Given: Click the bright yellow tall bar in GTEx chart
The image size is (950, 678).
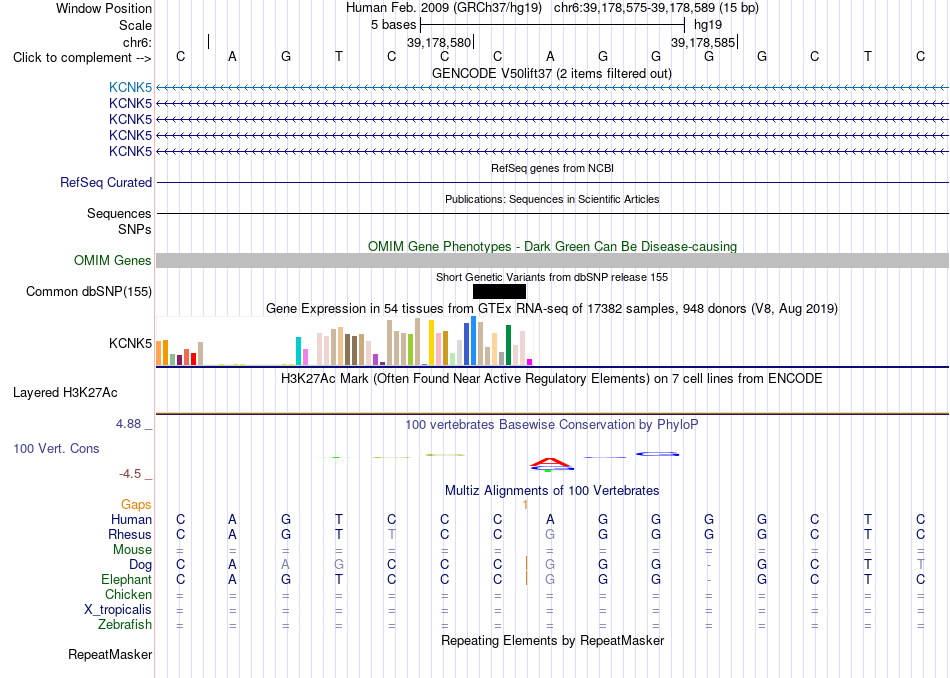Looking at the screenshot, I should pyautogui.click(x=431, y=342).
